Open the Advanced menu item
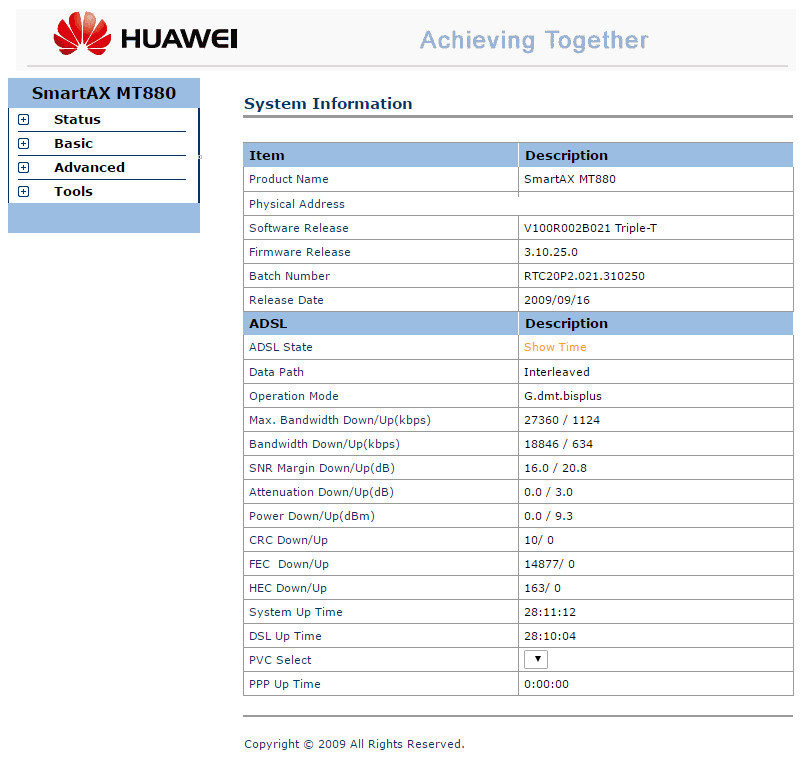The height and width of the screenshot is (760, 802). (90, 167)
